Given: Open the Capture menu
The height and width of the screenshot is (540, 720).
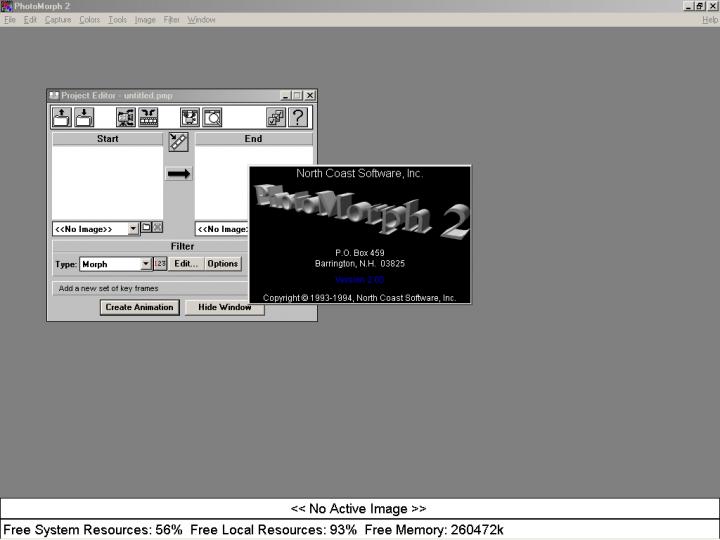Looking at the screenshot, I should tap(58, 20).
